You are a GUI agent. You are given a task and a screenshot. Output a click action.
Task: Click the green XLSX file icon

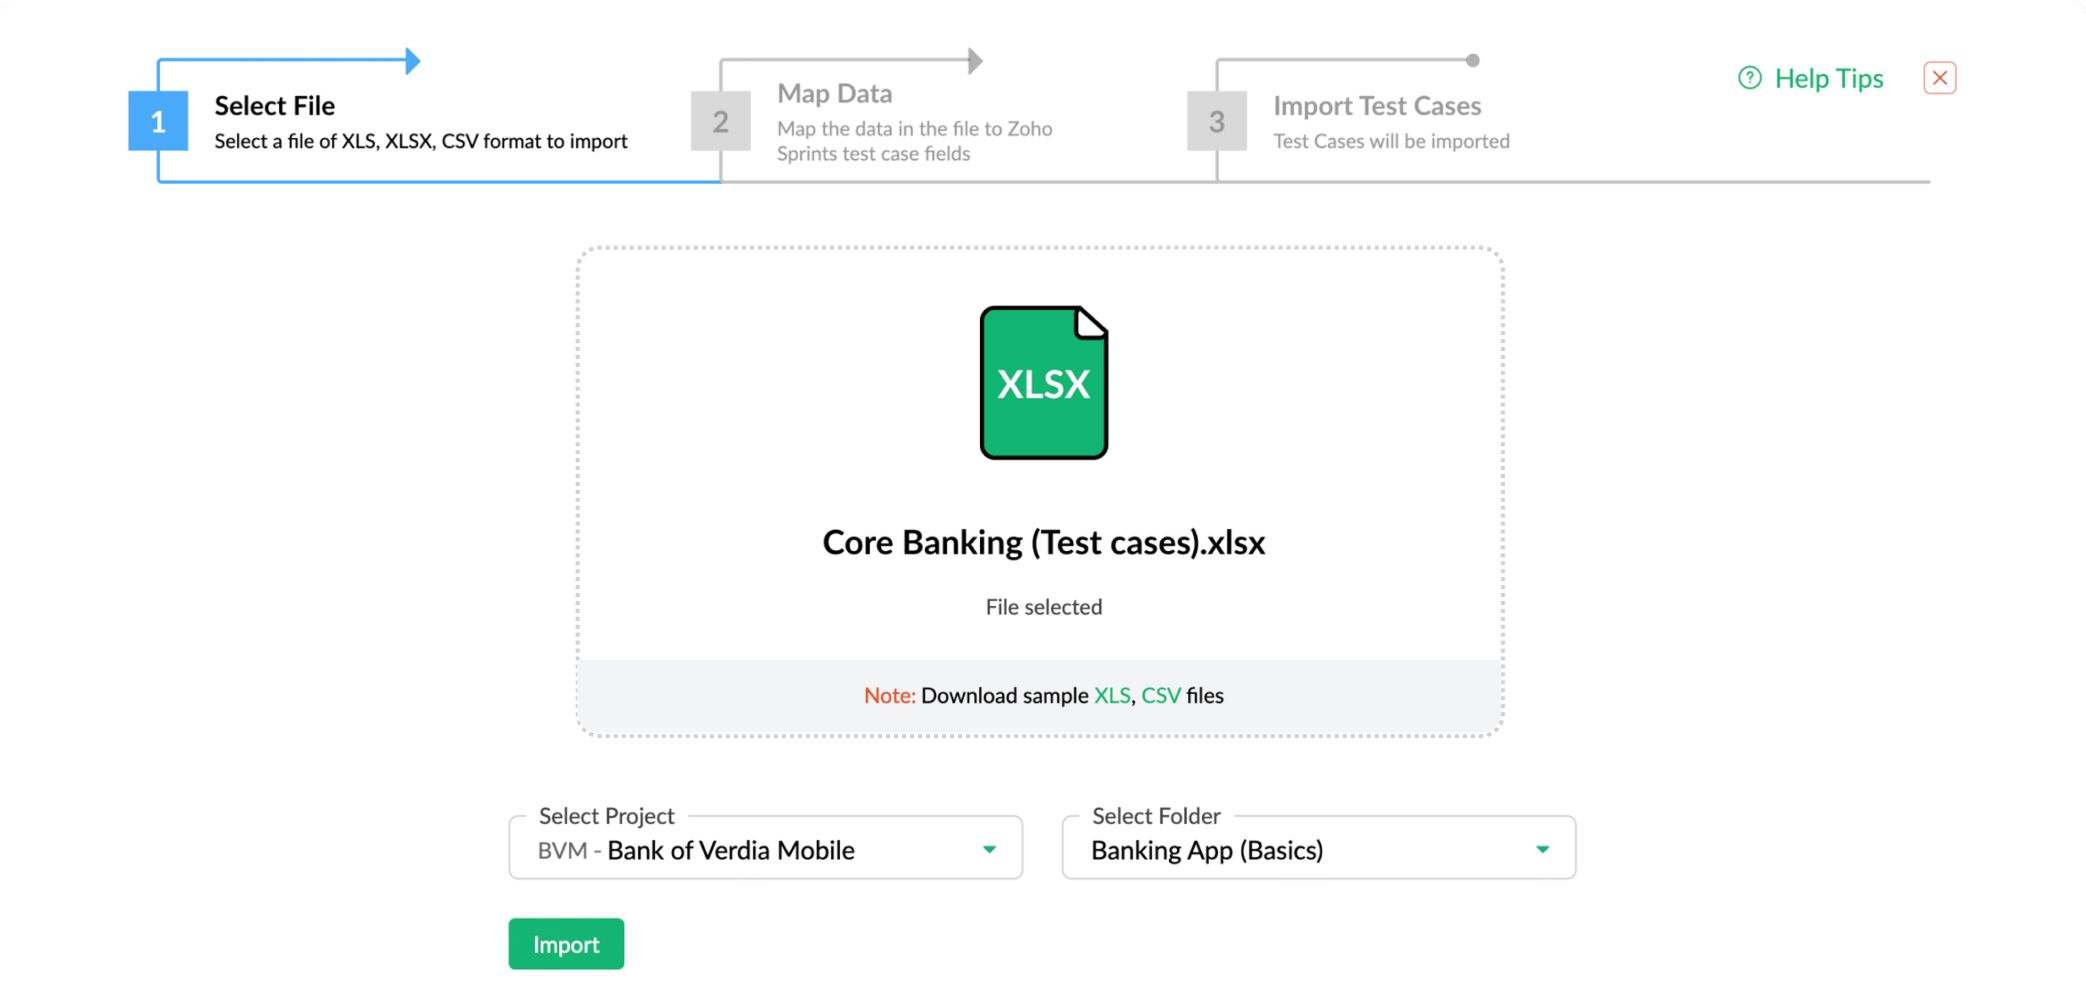point(1043,383)
